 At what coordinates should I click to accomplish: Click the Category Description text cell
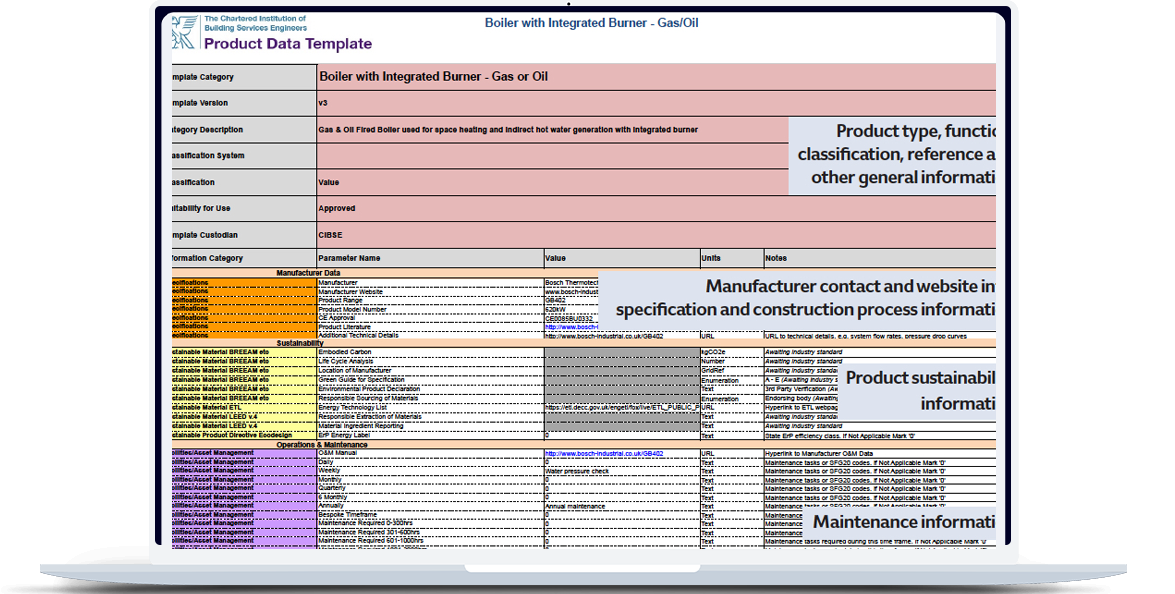pyautogui.click(x=552, y=130)
